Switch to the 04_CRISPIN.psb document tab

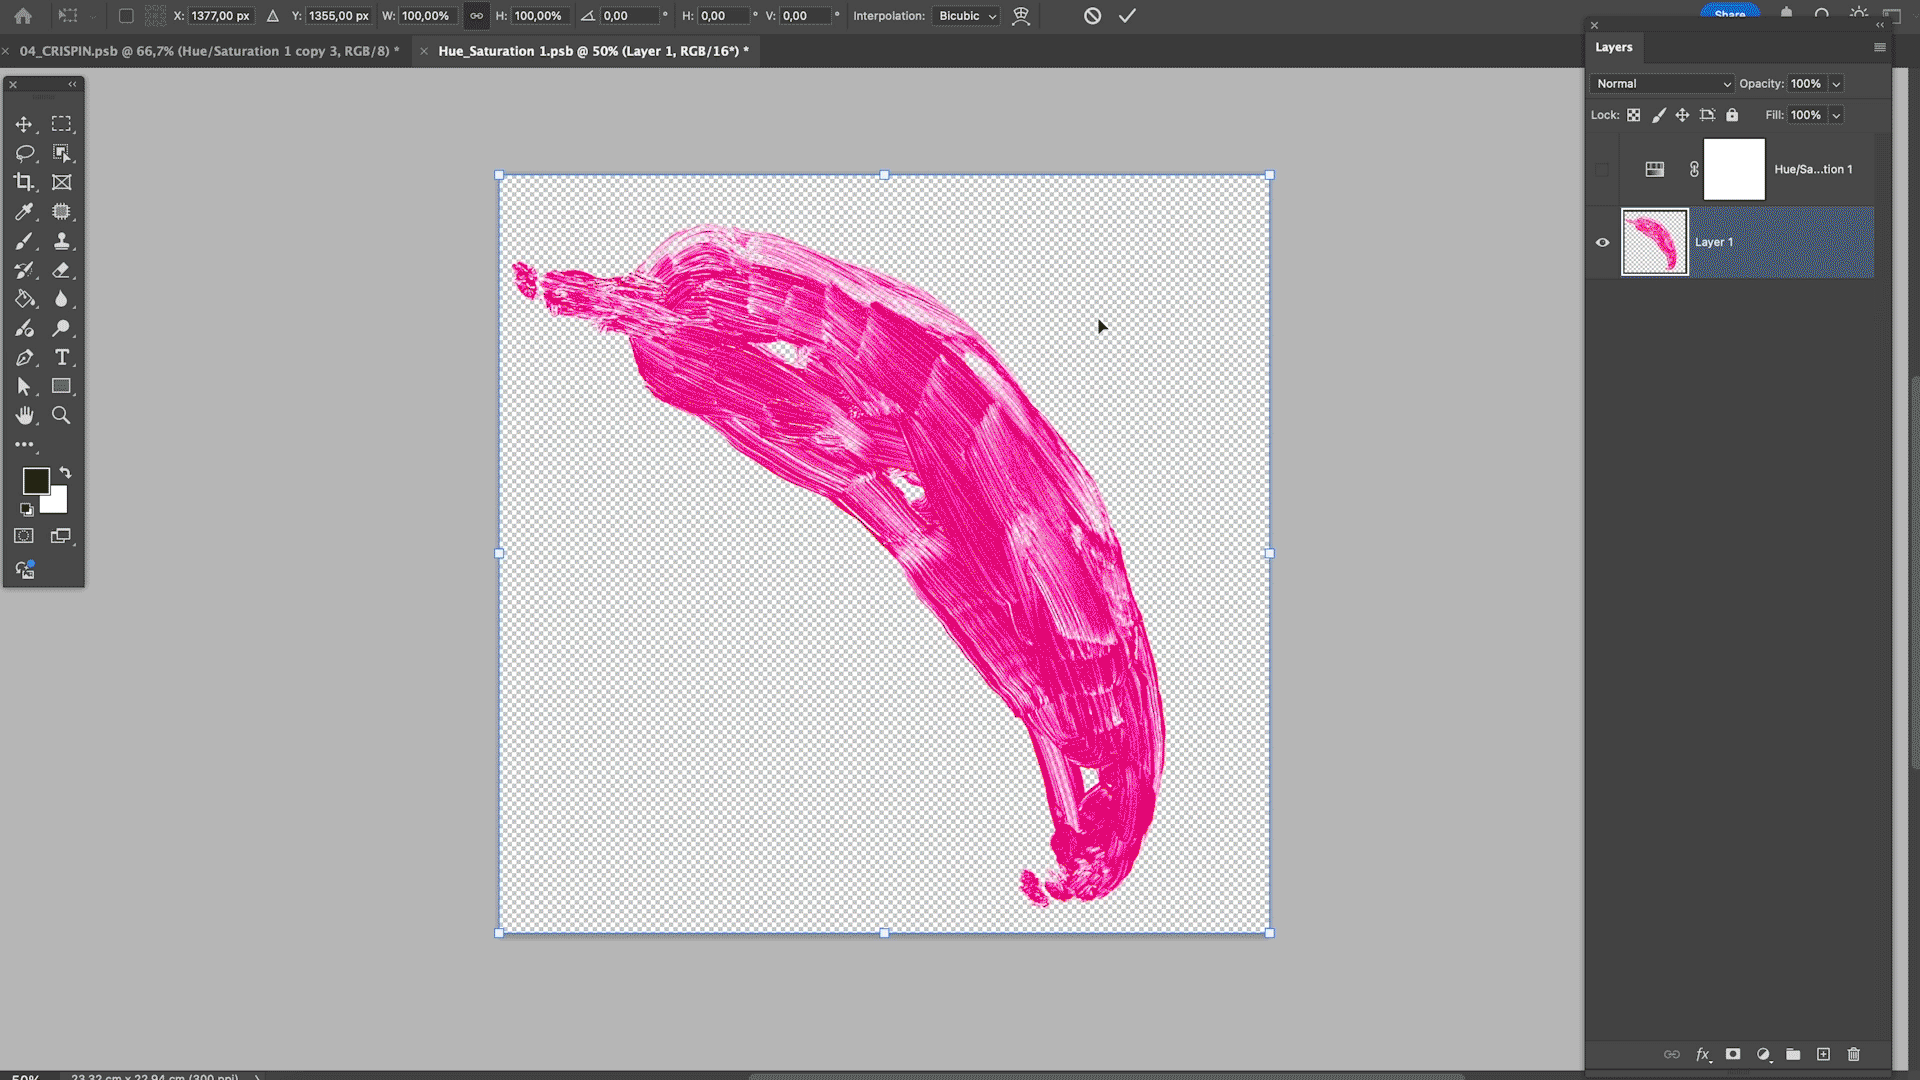pos(208,51)
